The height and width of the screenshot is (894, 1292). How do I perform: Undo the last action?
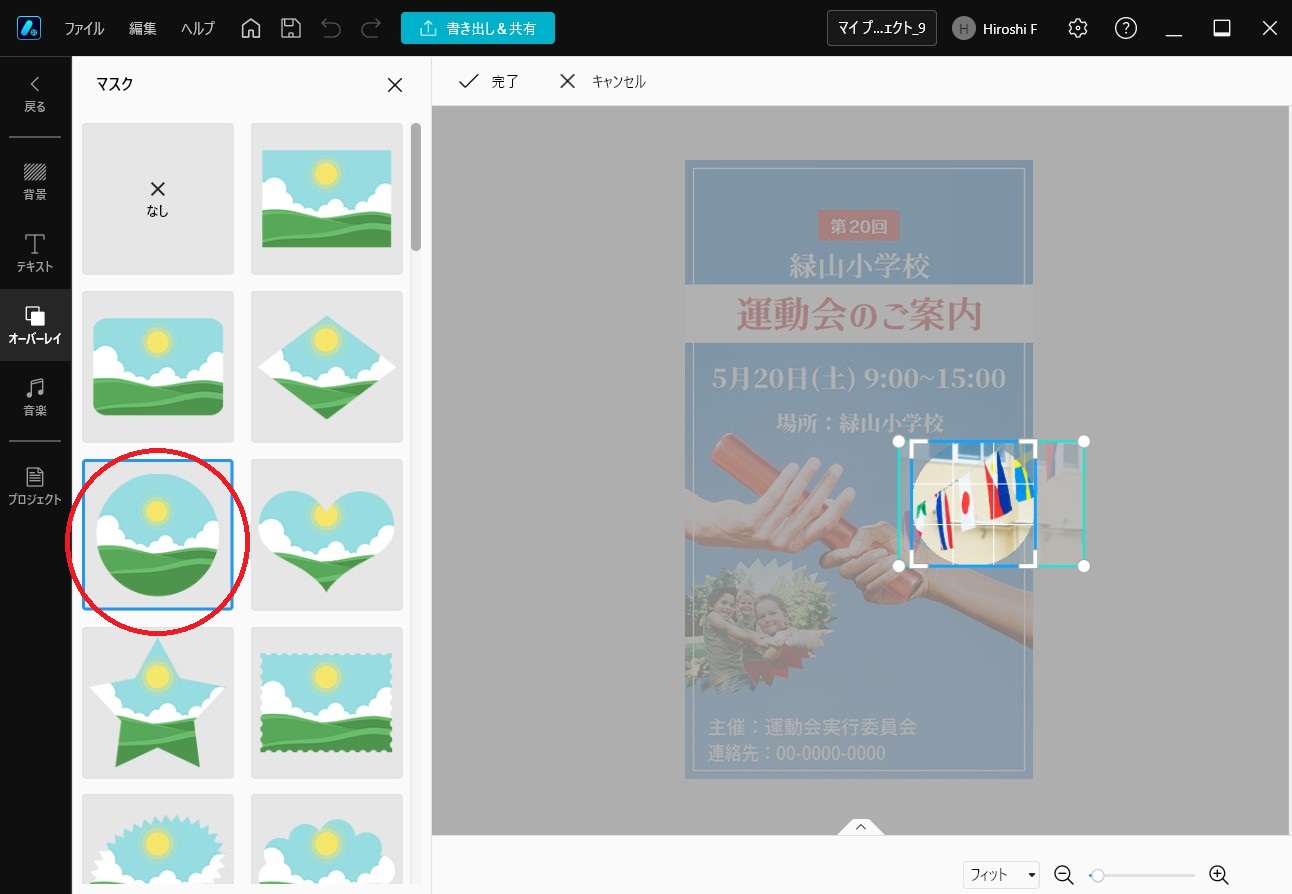coord(331,28)
